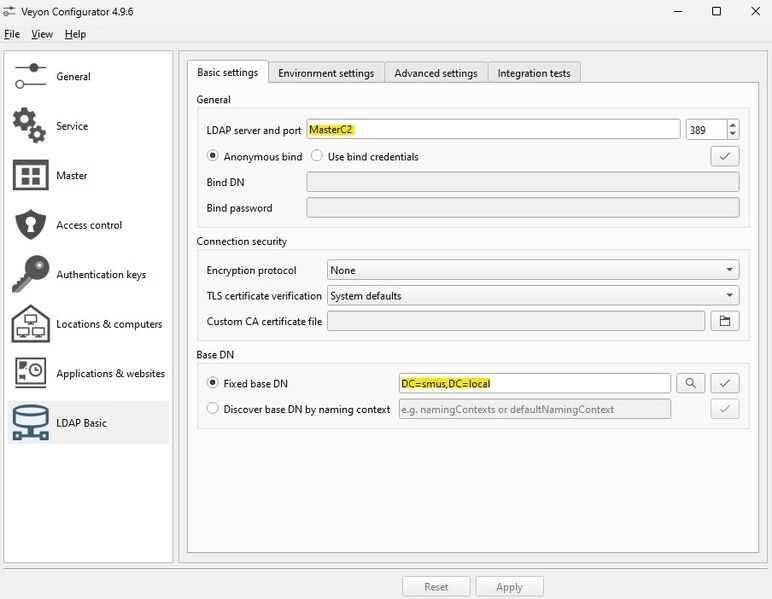Open the Applications & websites icon
The image size is (772, 599).
coord(31,373)
